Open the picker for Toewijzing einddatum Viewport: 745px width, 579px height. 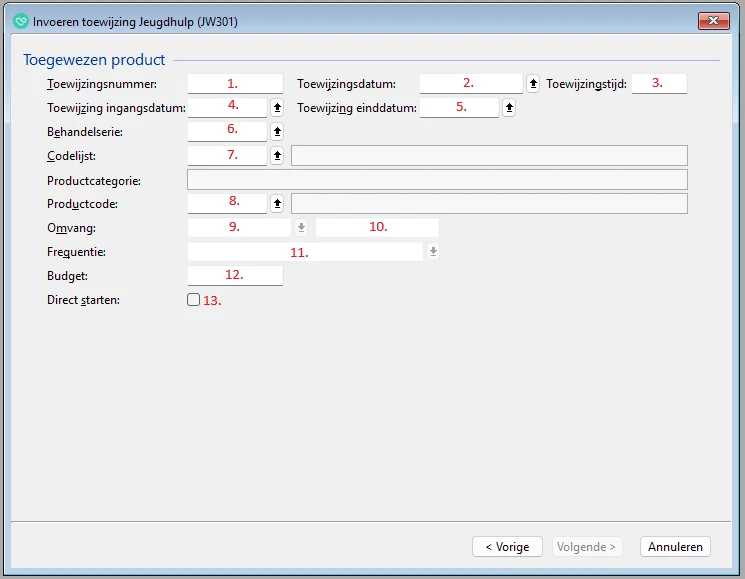(509, 107)
